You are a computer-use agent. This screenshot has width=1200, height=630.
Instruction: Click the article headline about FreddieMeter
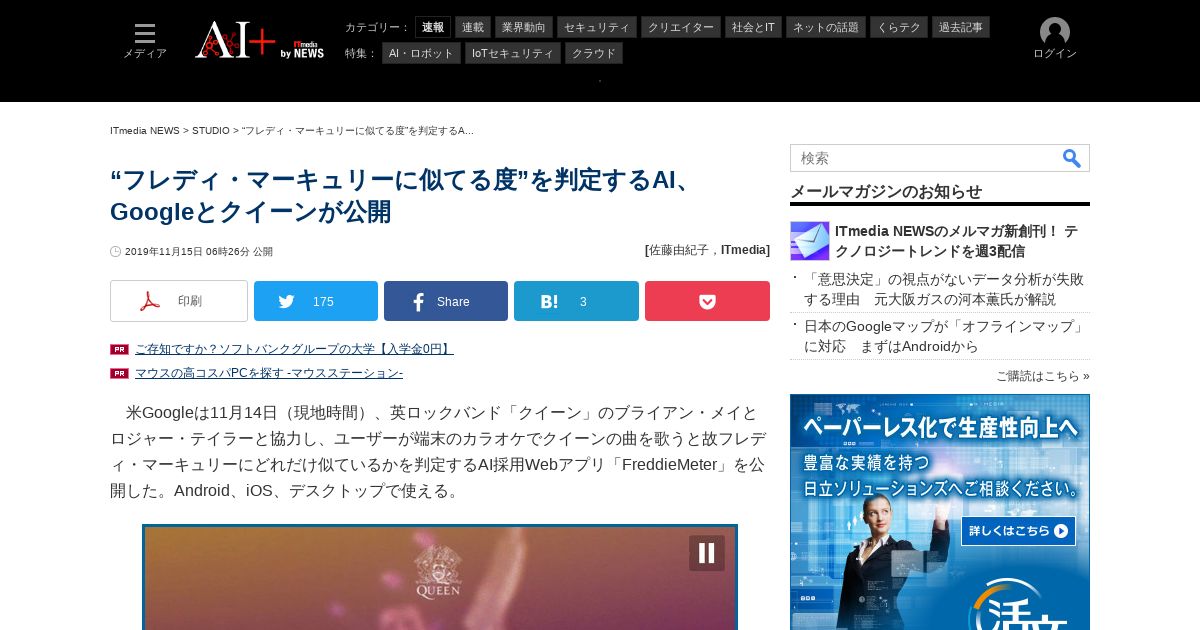pyautogui.click(x=402, y=196)
